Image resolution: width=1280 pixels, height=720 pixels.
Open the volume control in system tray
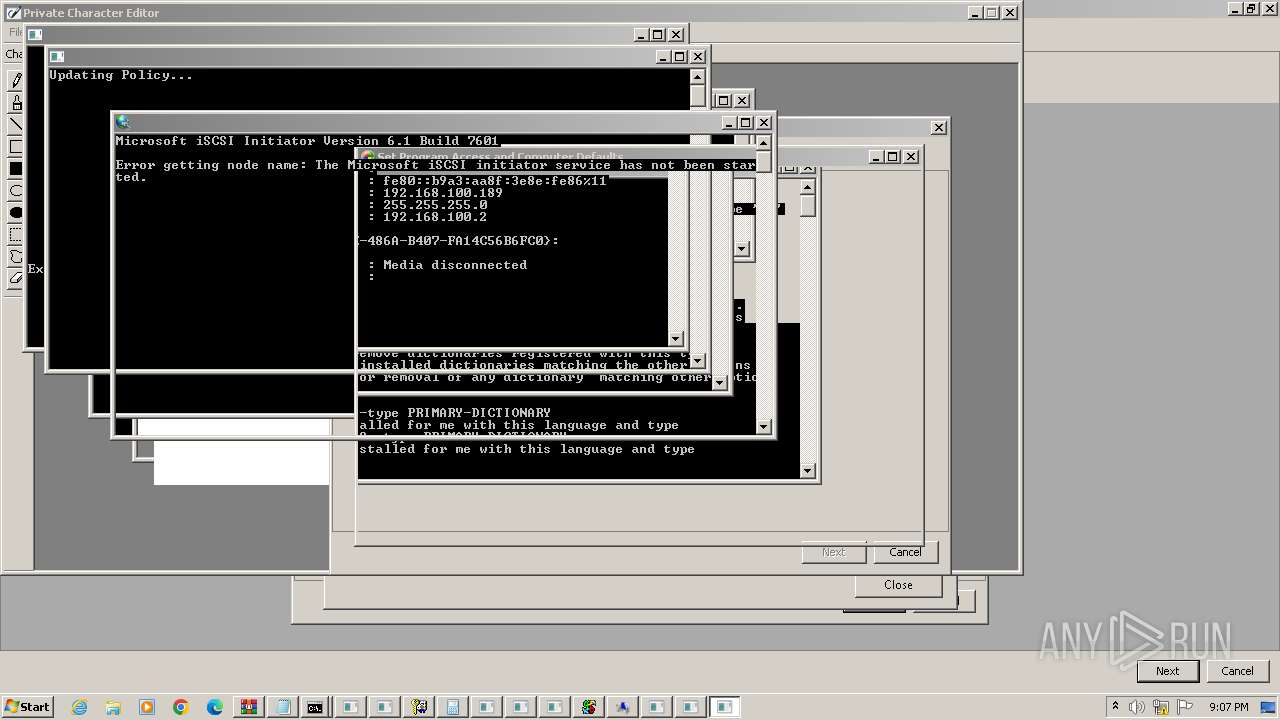[x=1139, y=707]
